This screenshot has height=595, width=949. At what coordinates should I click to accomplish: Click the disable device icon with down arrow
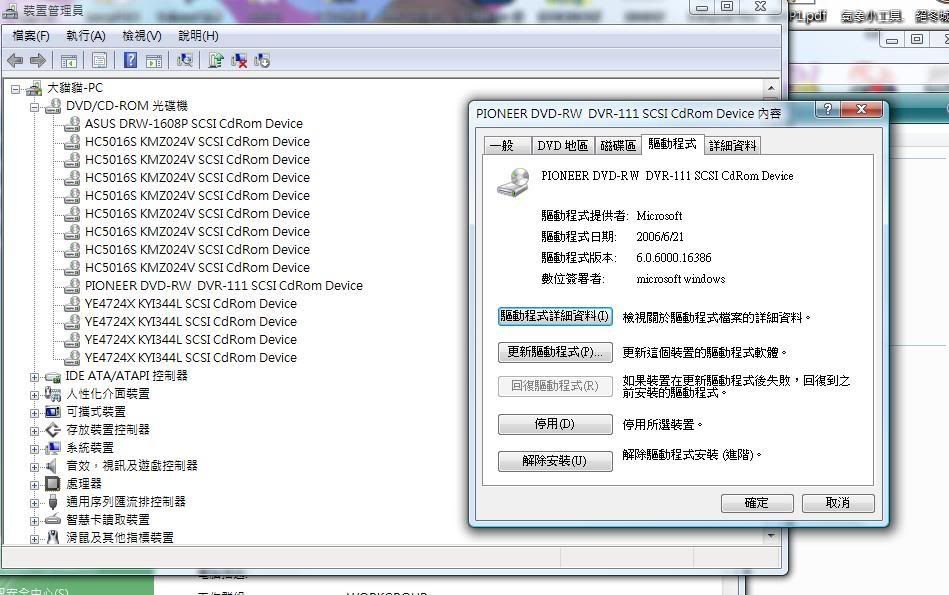(262, 60)
